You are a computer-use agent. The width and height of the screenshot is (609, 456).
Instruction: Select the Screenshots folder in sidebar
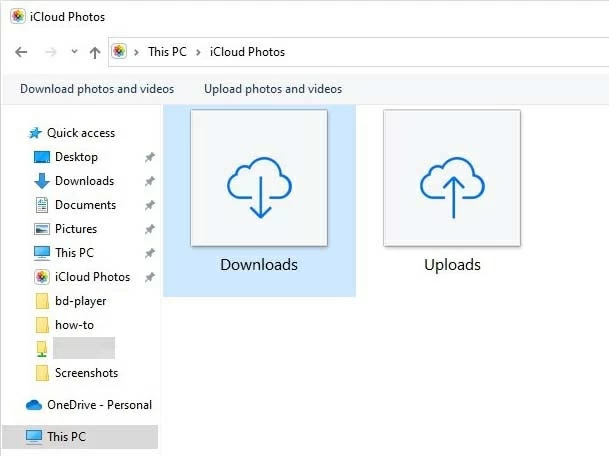(x=86, y=373)
